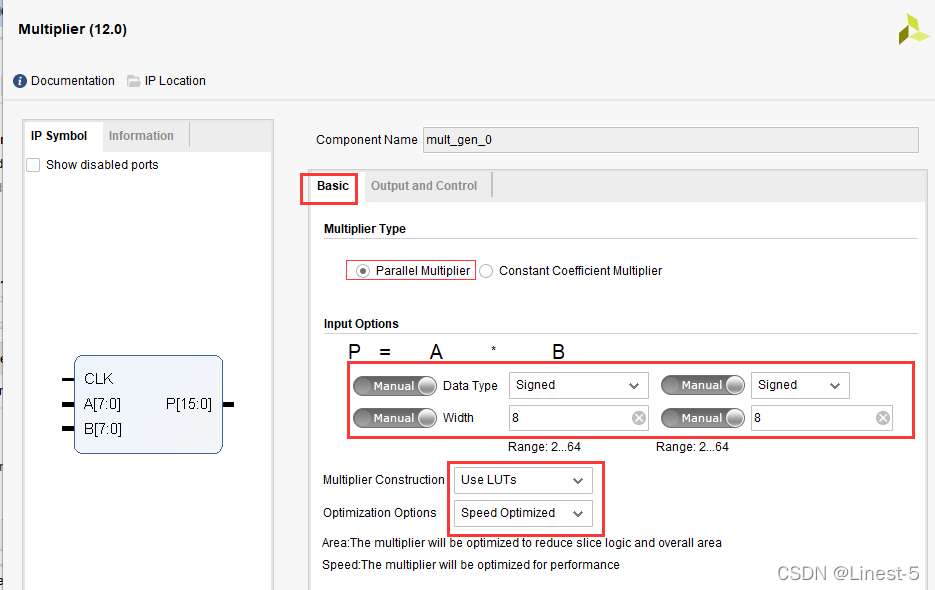Image resolution: width=935 pixels, height=590 pixels.
Task: Clear the A width field with X icon
Action: coord(639,418)
